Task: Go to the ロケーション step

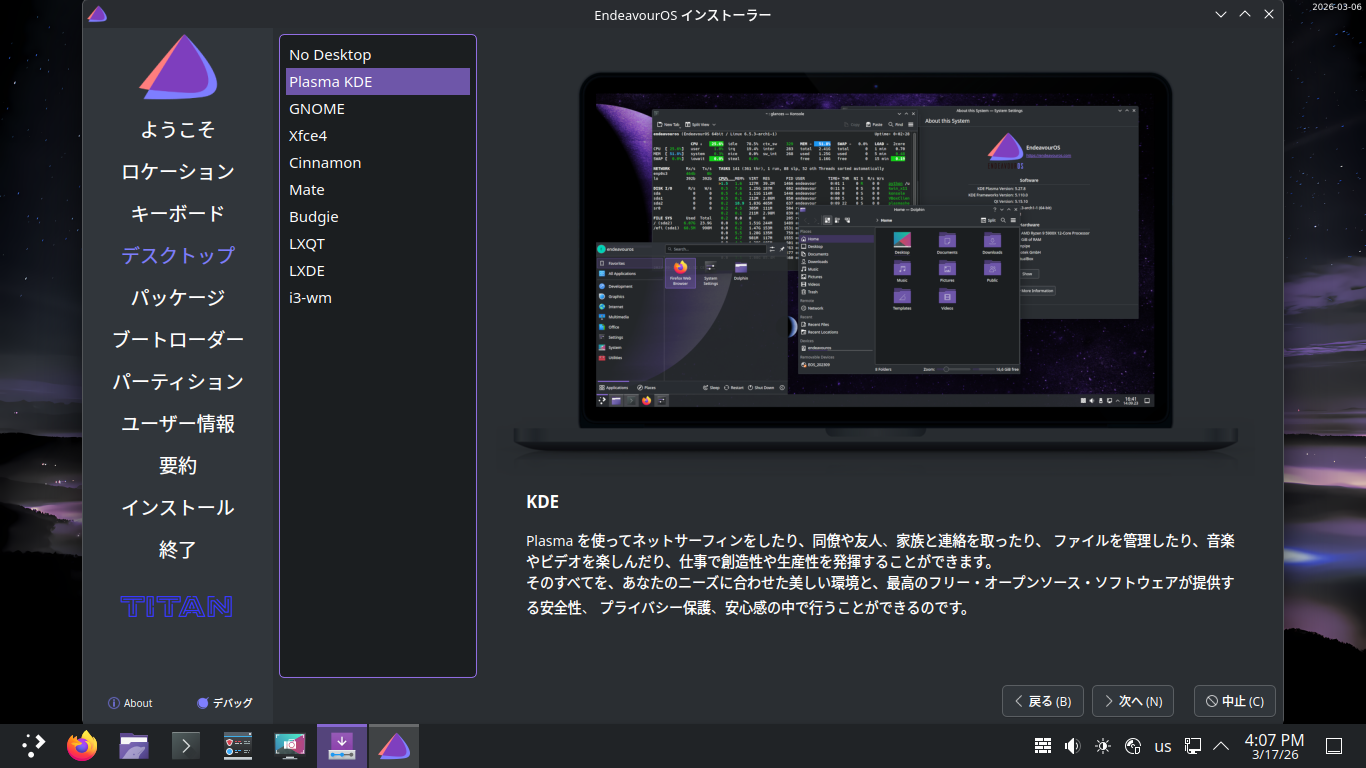Action: coord(178,172)
